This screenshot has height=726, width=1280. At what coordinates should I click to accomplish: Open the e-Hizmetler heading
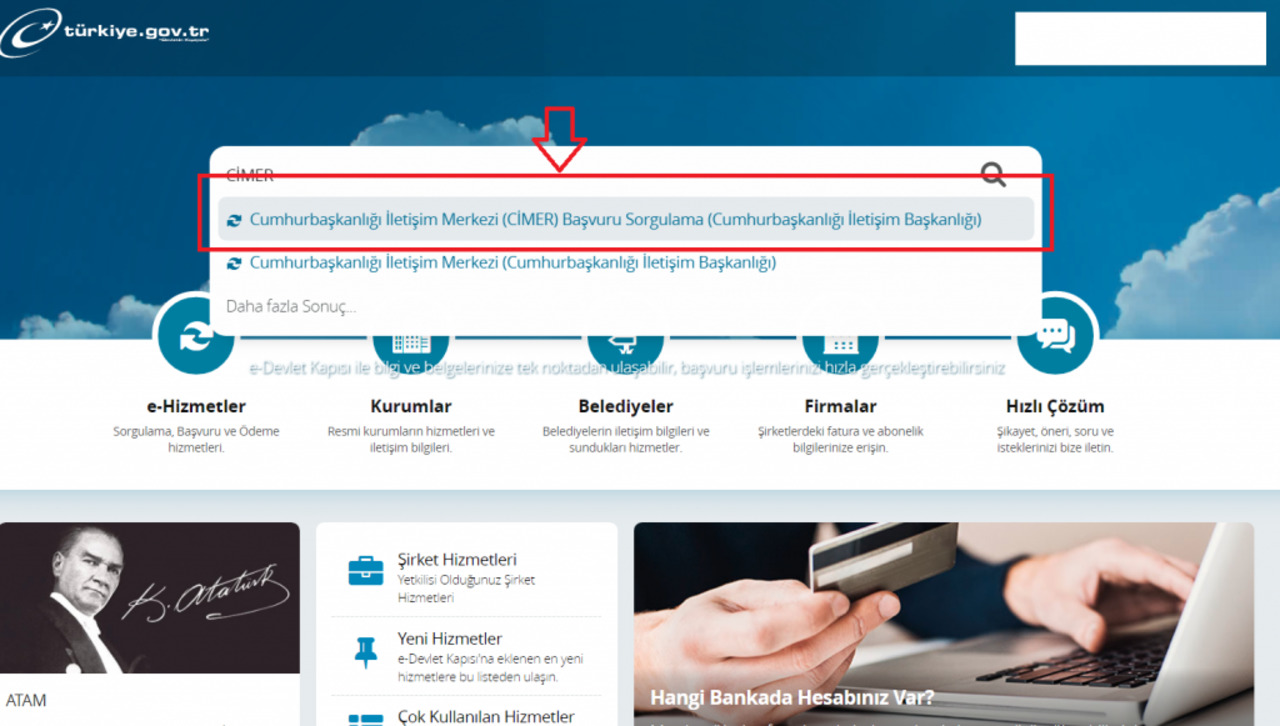pos(196,407)
